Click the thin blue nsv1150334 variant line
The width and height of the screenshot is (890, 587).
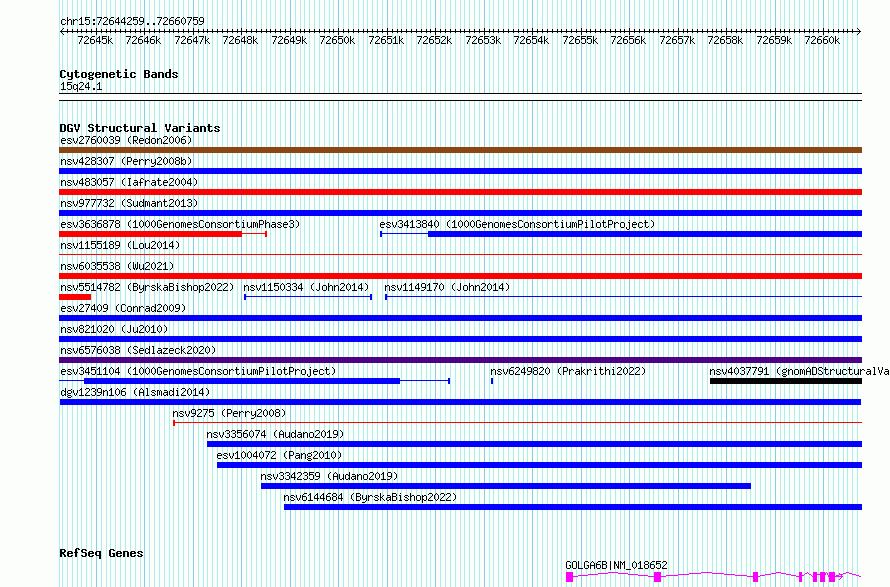click(x=308, y=297)
